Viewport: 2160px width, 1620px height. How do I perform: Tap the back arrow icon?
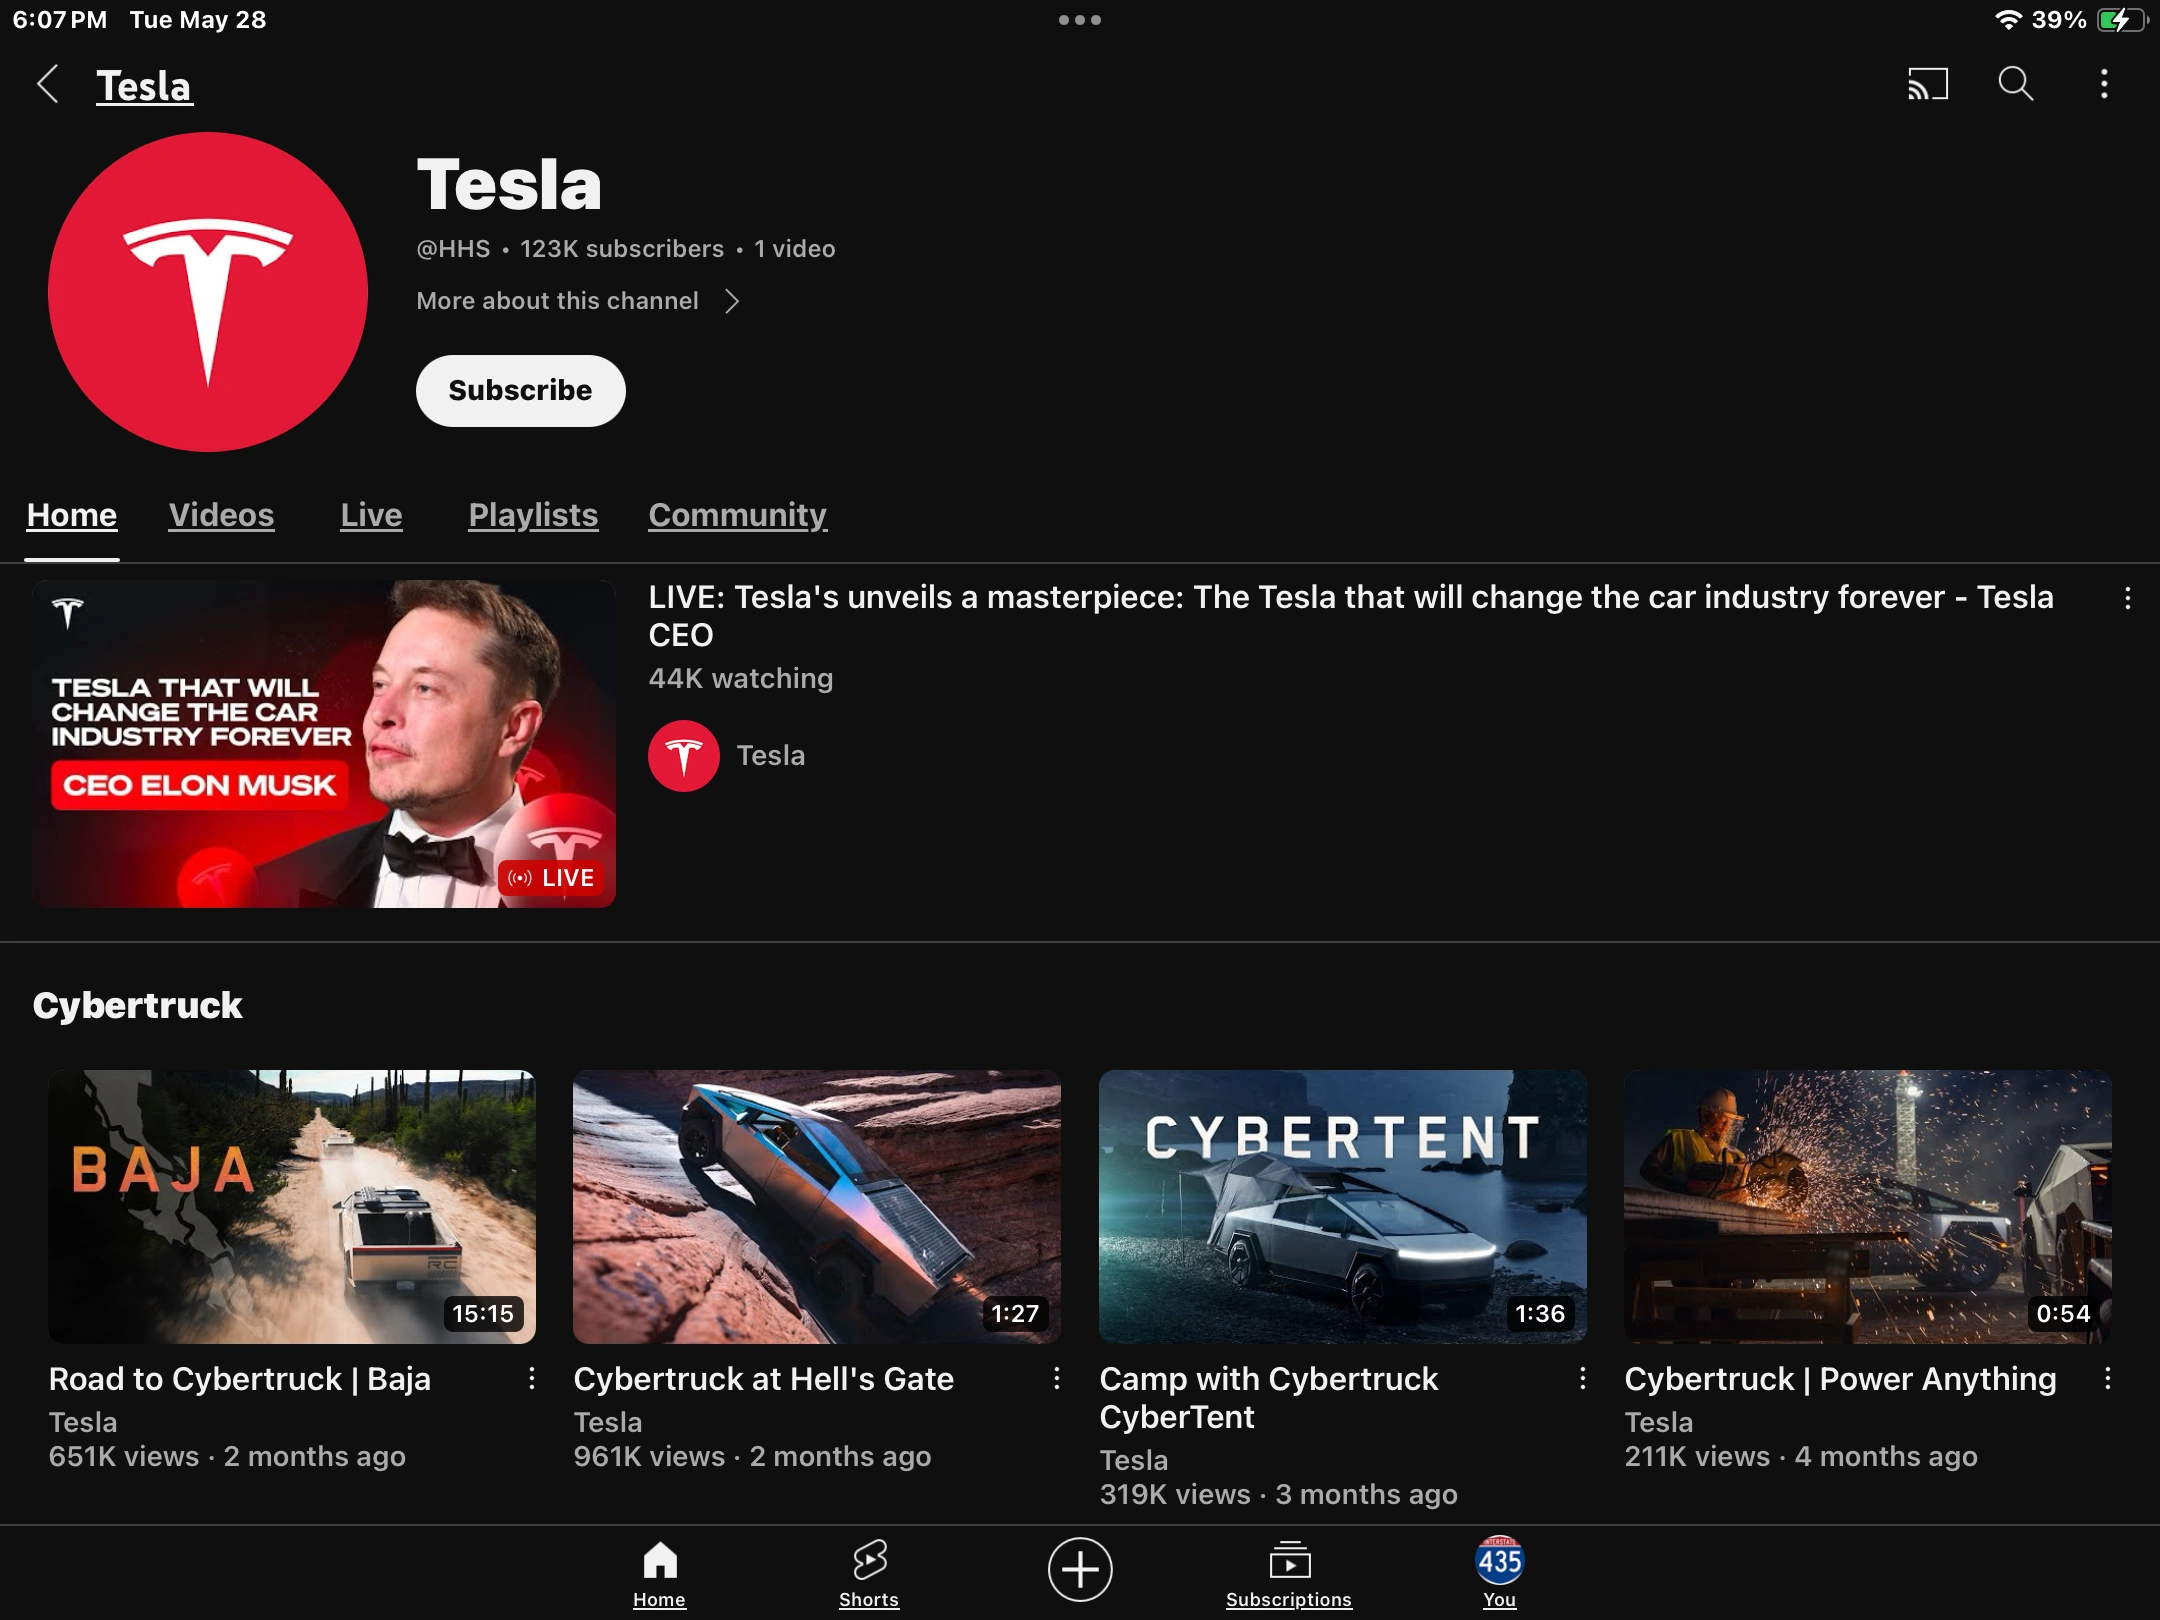(47, 84)
